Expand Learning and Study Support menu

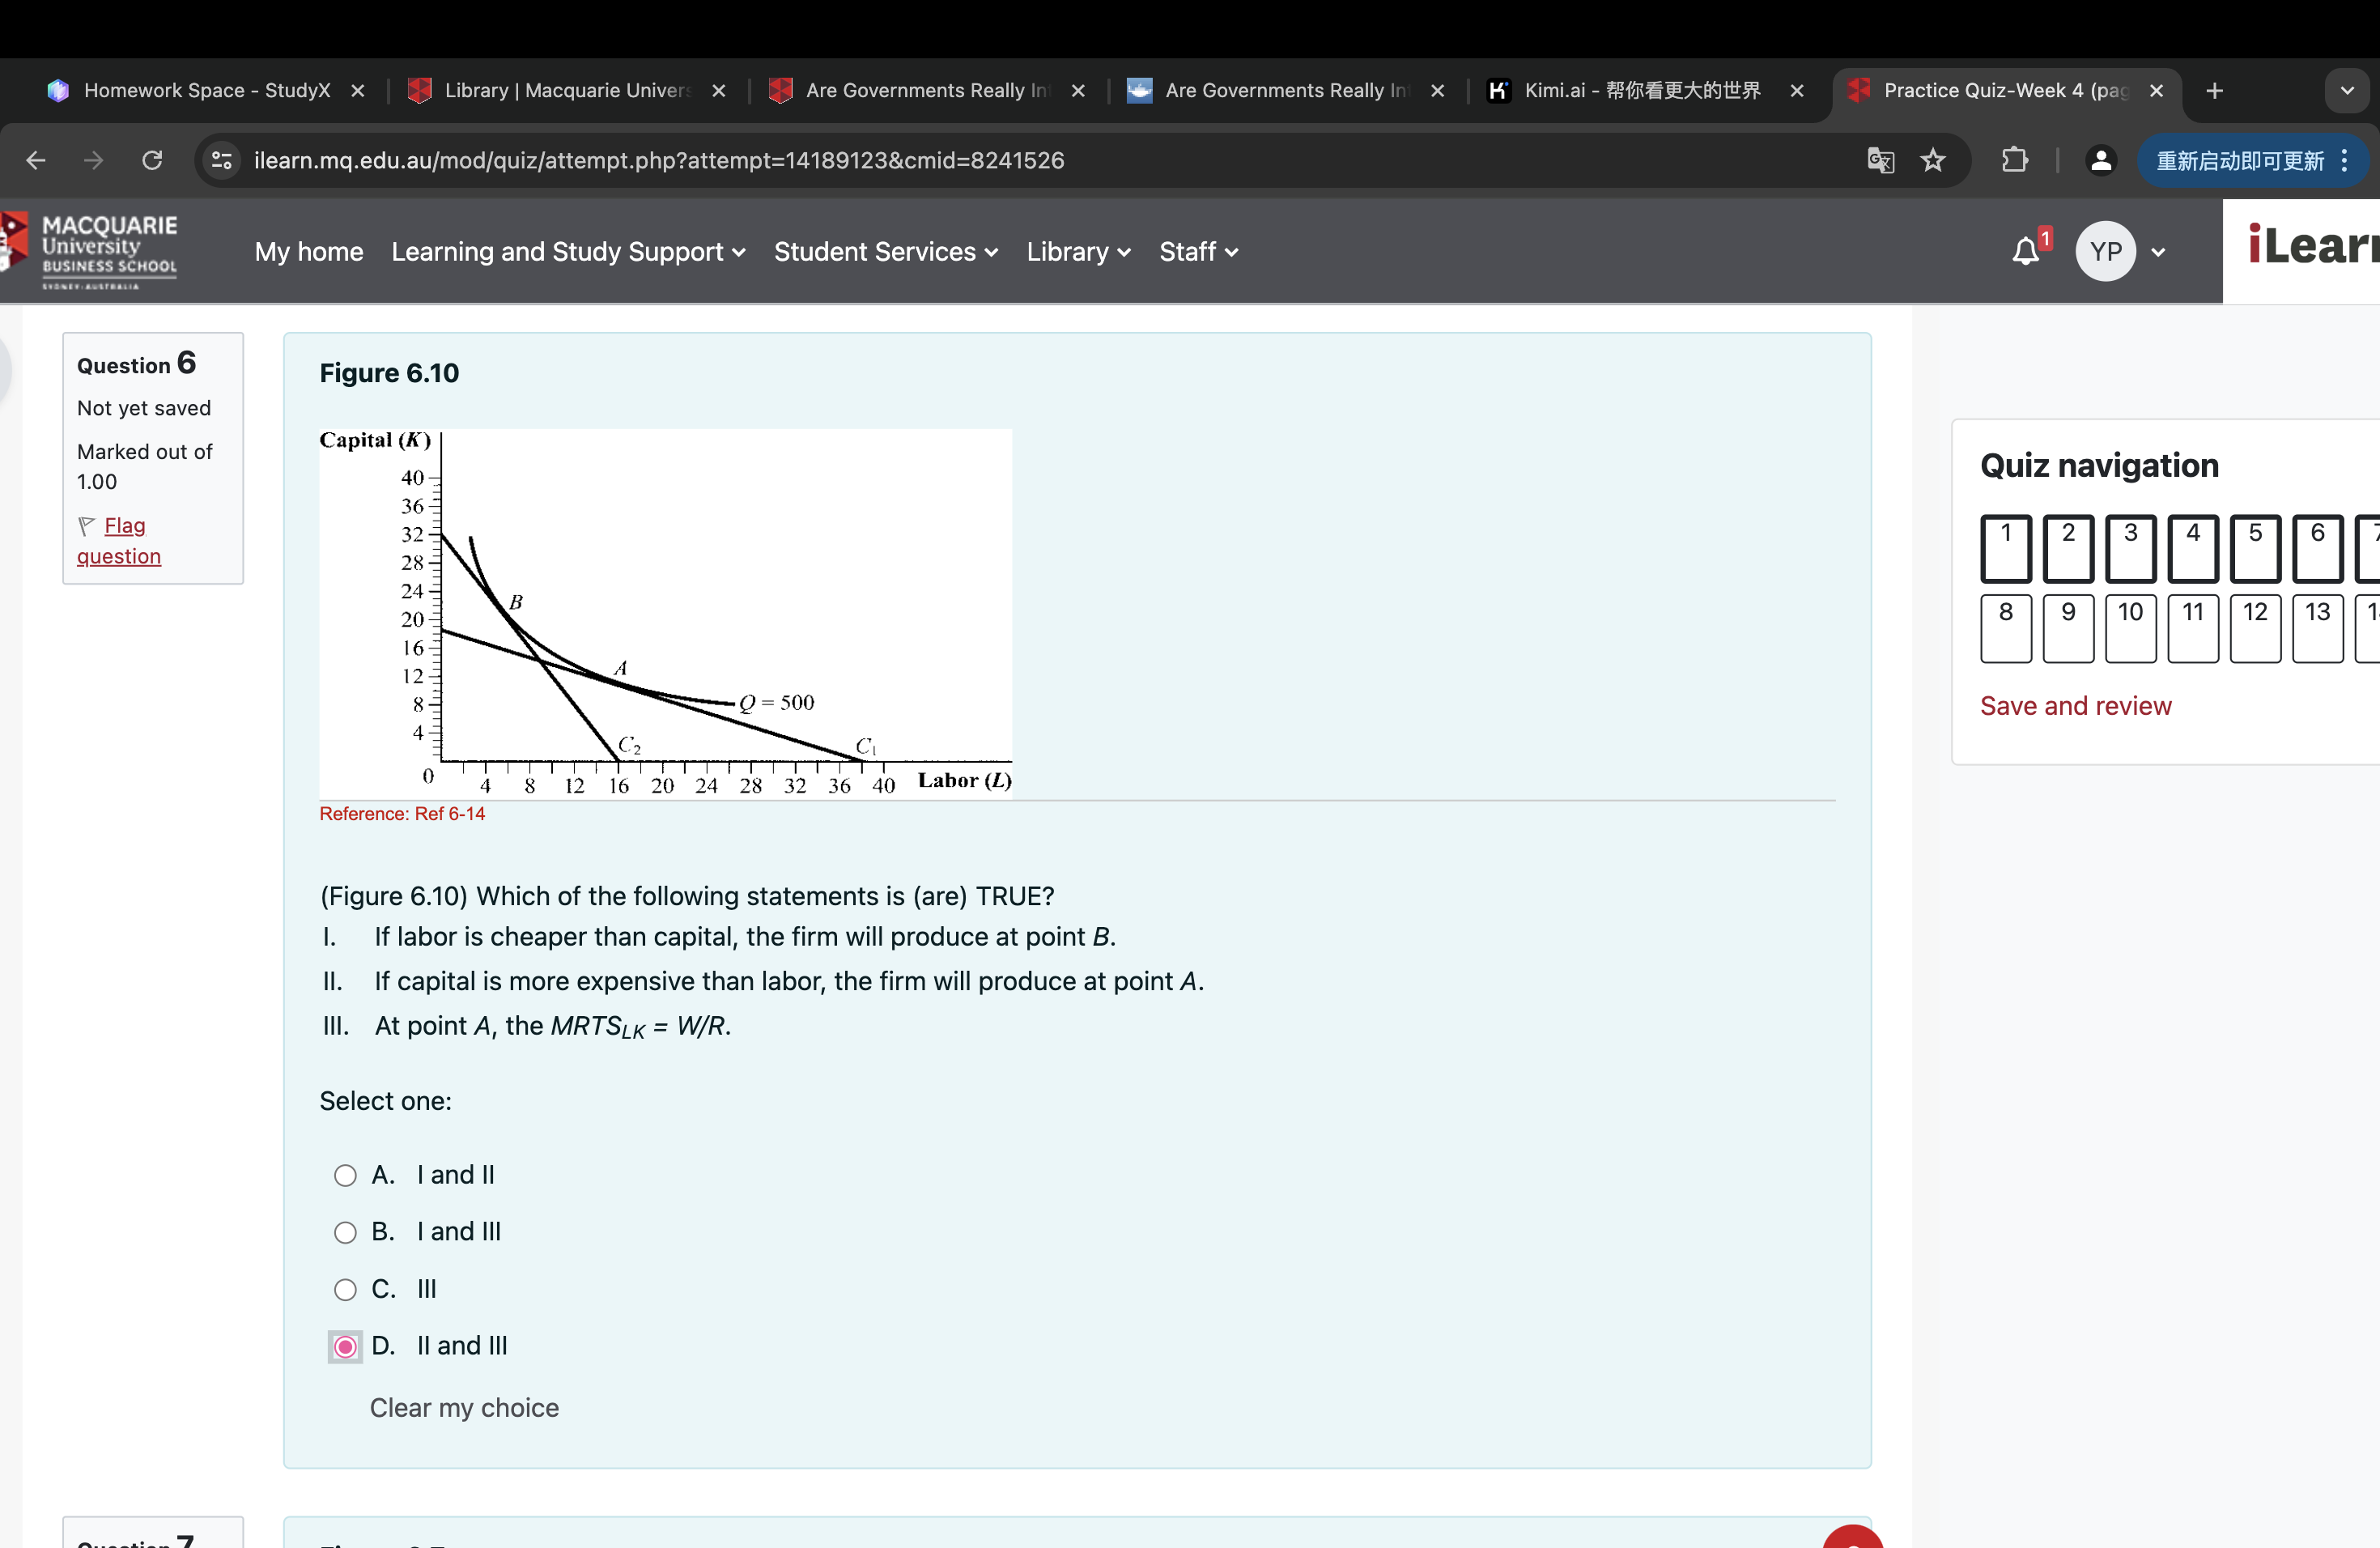point(568,252)
